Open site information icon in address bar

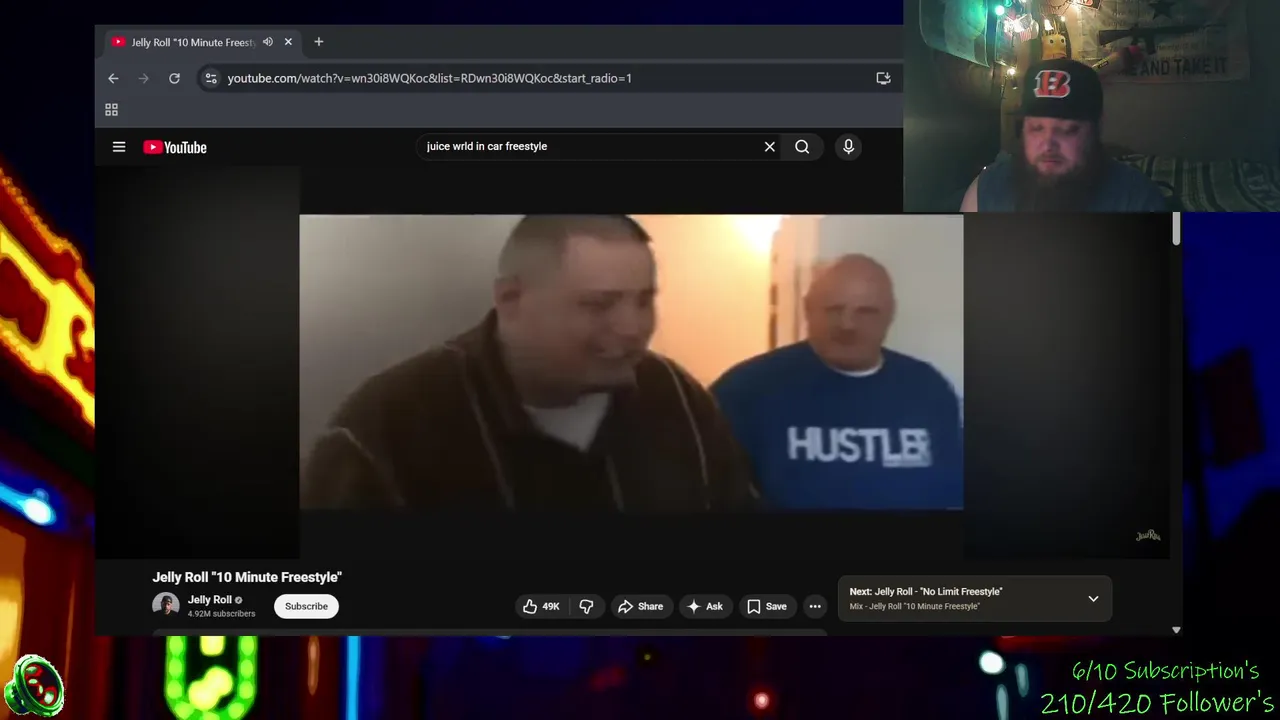pos(210,78)
